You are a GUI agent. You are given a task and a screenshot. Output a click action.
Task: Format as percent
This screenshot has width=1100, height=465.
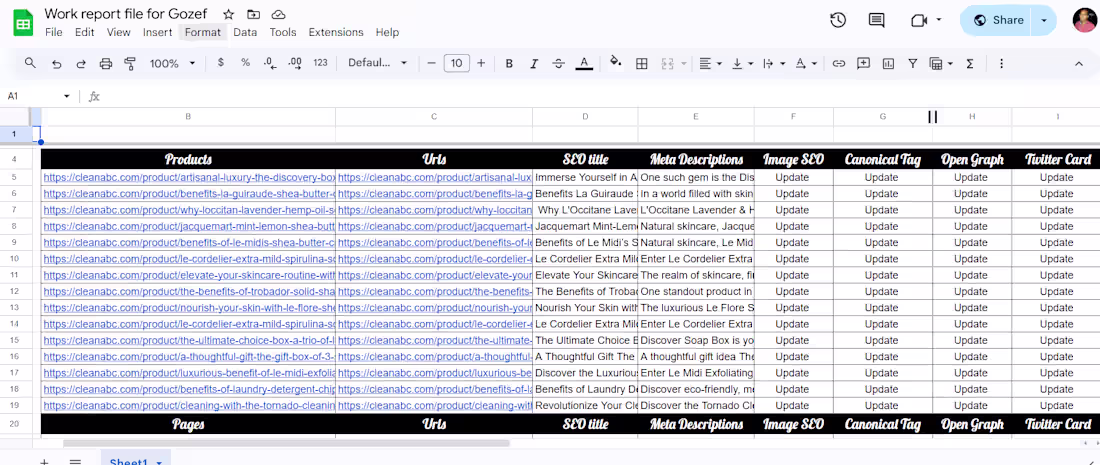tap(246, 62)
